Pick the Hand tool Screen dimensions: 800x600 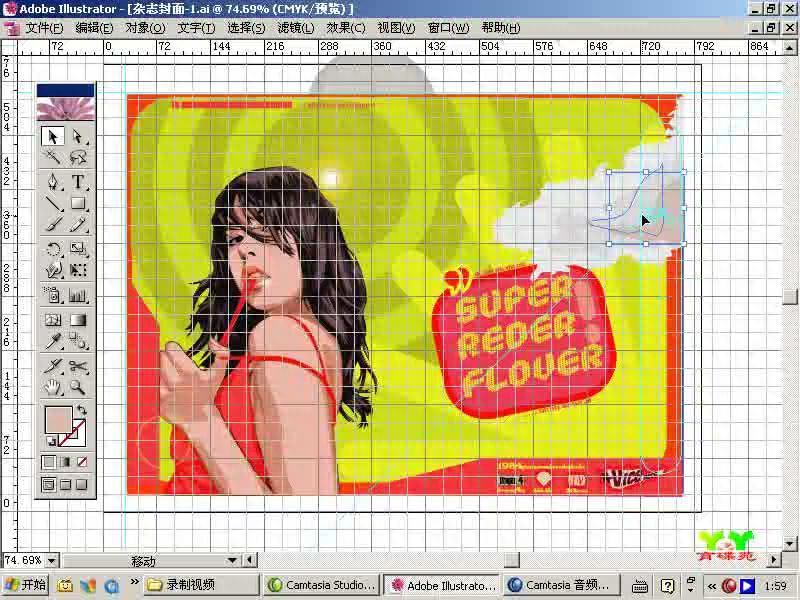pyautogui.click(x=53, y=387)
